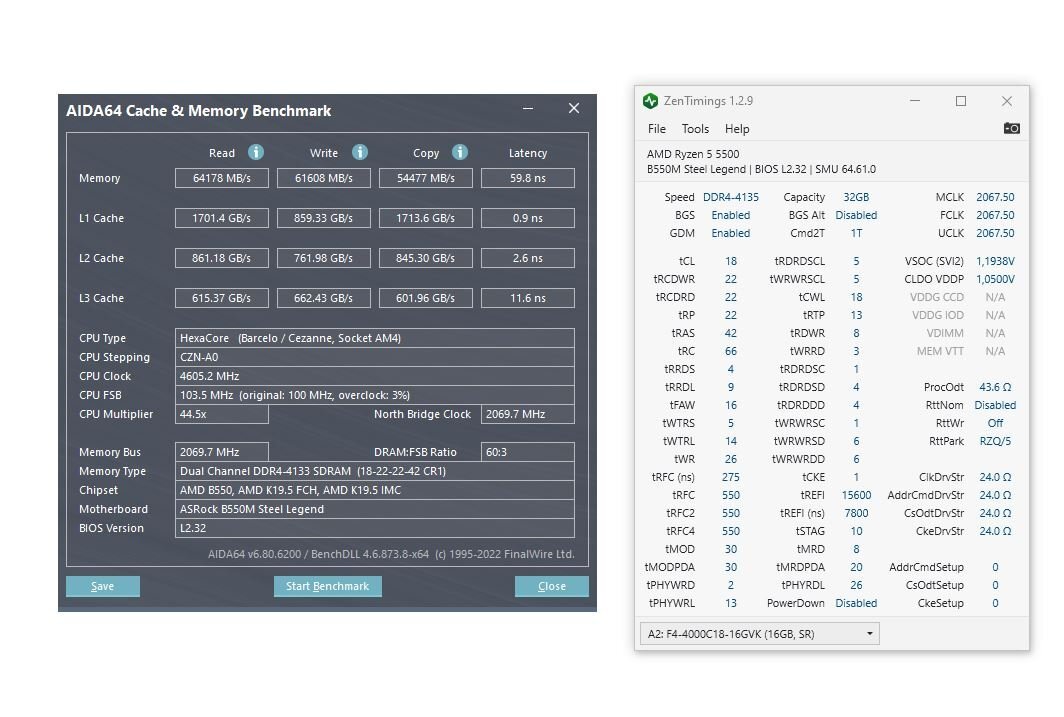The width and height of the screenshot is (1064, 717).
Task: Open the File menu in ZenTimings
Action: click(x=657, y=129)
